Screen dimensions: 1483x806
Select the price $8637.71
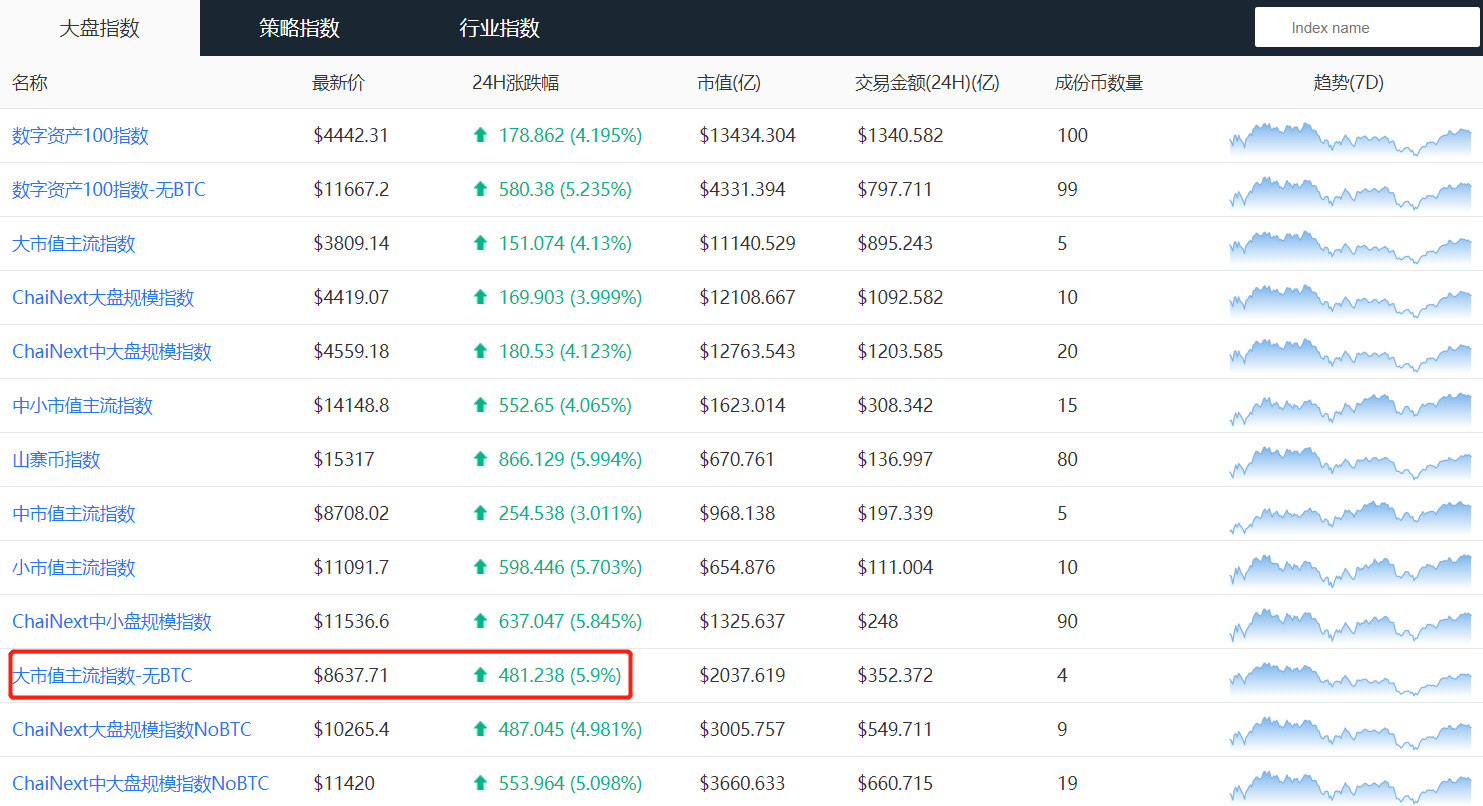click(x=351, y=676)
